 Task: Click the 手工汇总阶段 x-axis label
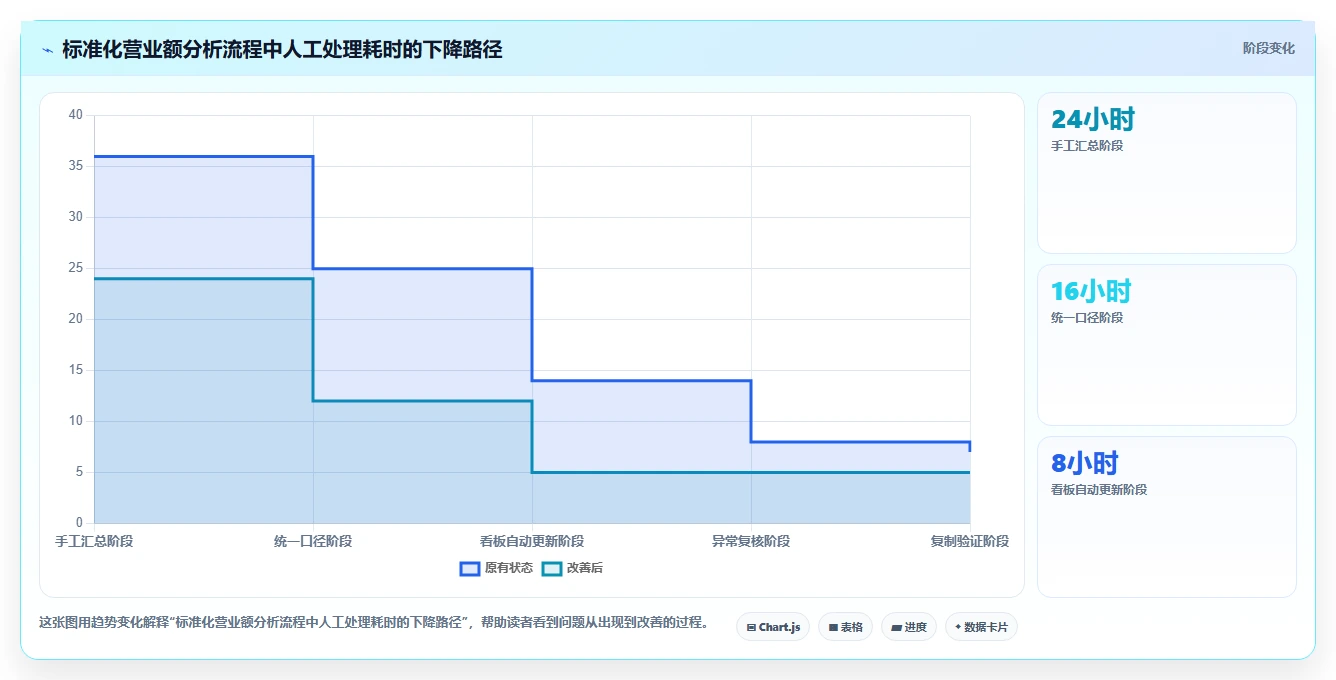pos(94,541)
